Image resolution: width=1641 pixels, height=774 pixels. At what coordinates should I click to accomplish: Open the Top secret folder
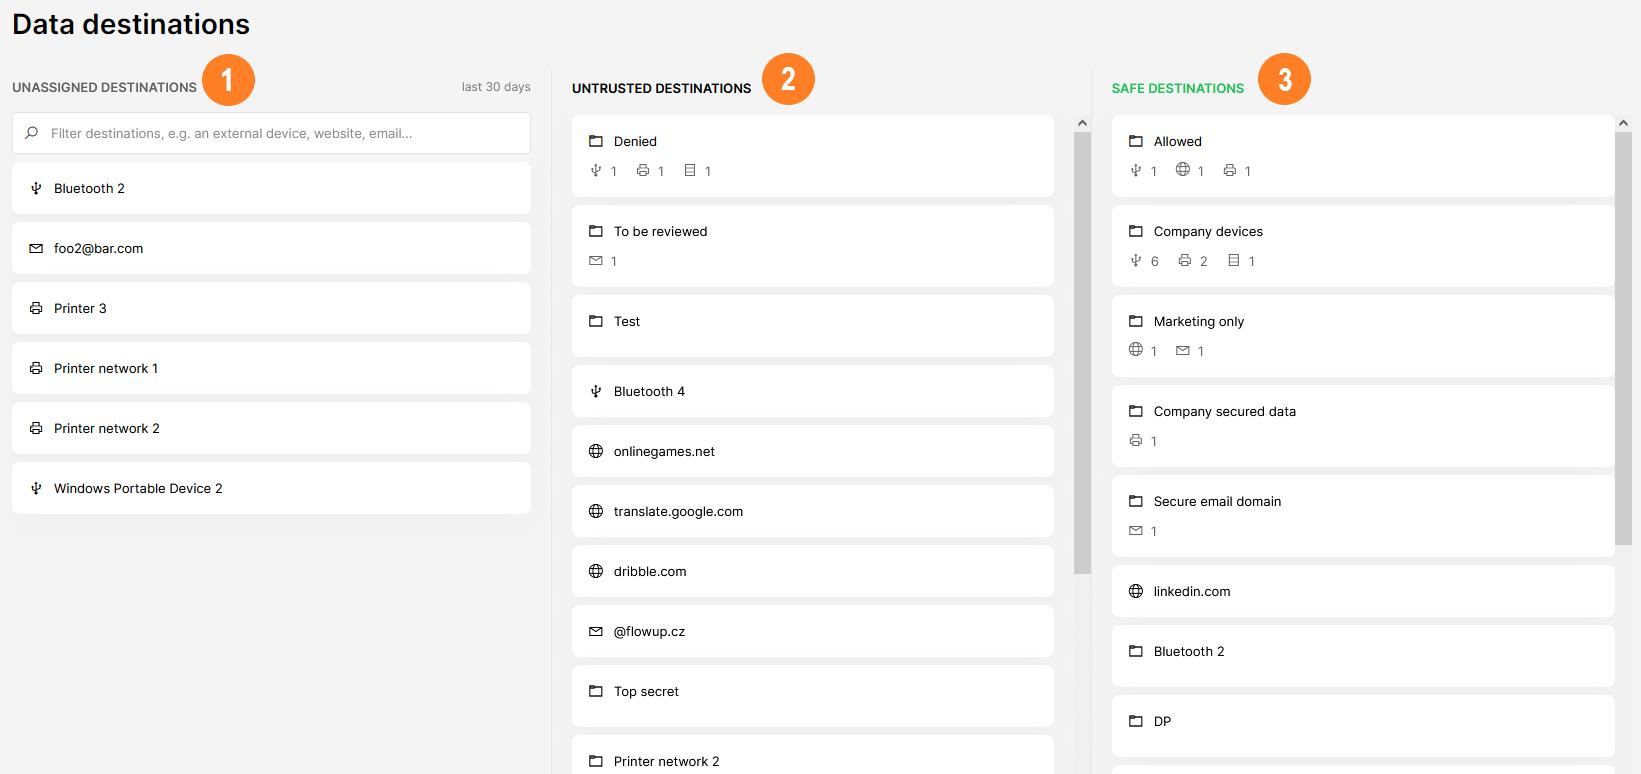646,691
